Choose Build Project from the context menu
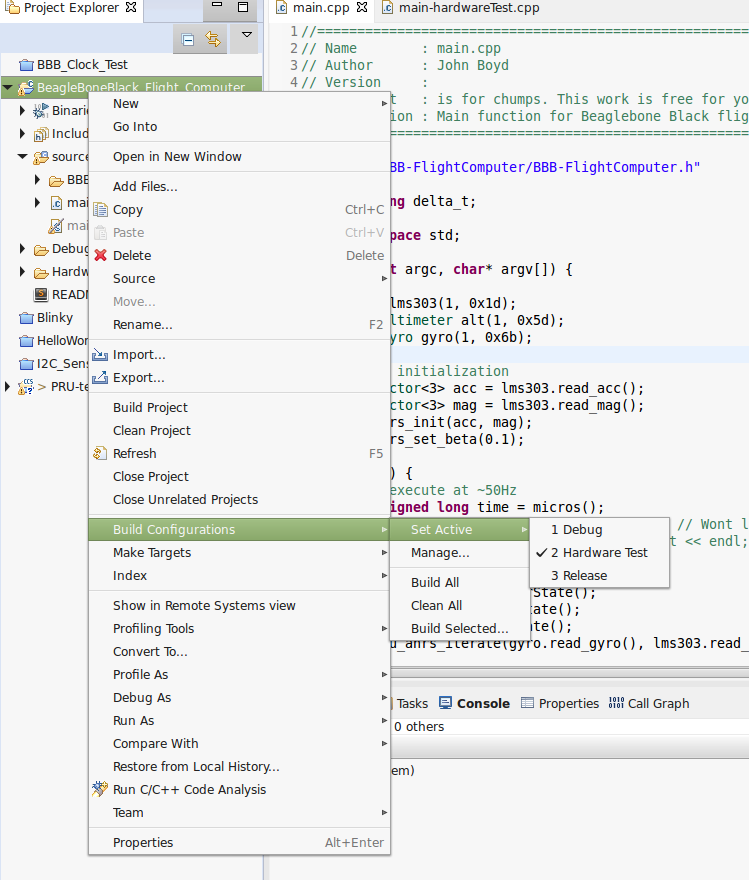 point(150,408)
